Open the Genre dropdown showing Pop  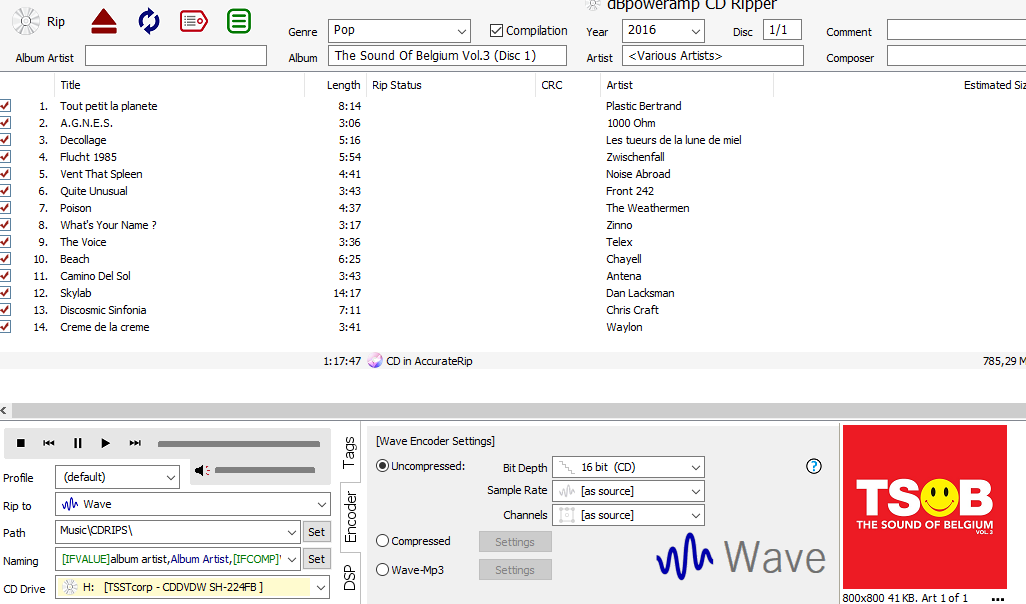pos(399,31)
